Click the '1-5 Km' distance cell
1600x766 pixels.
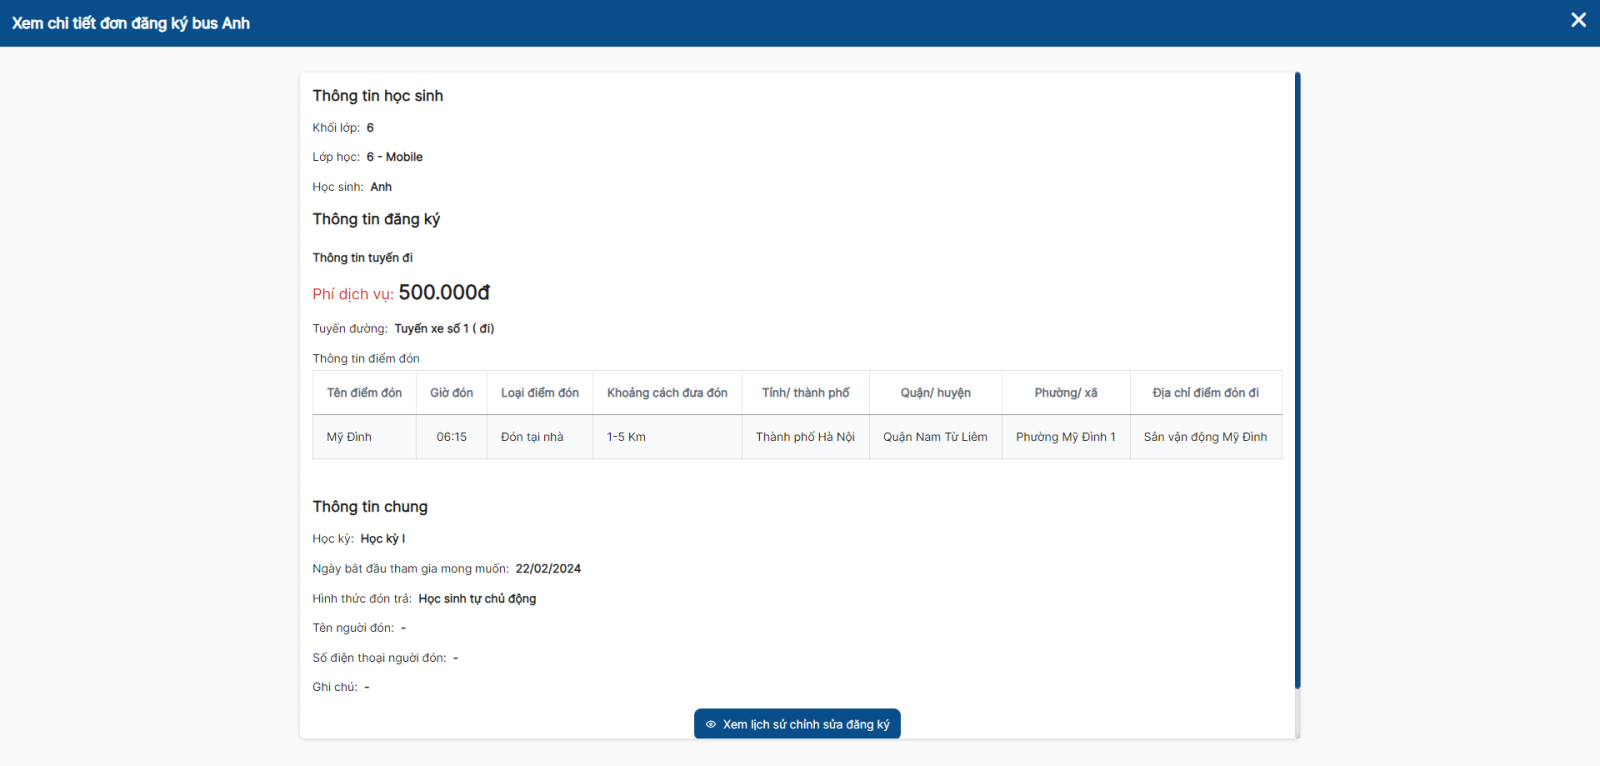(667, 437)
